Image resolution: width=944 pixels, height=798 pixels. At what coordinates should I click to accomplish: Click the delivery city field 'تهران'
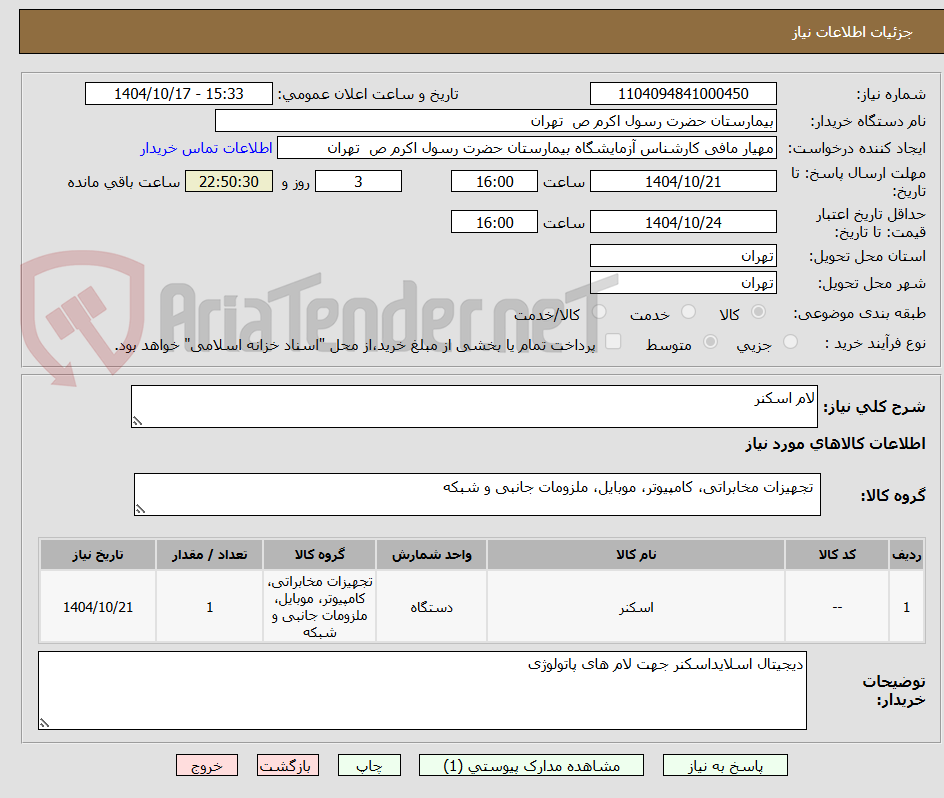(x=683, y=283)
